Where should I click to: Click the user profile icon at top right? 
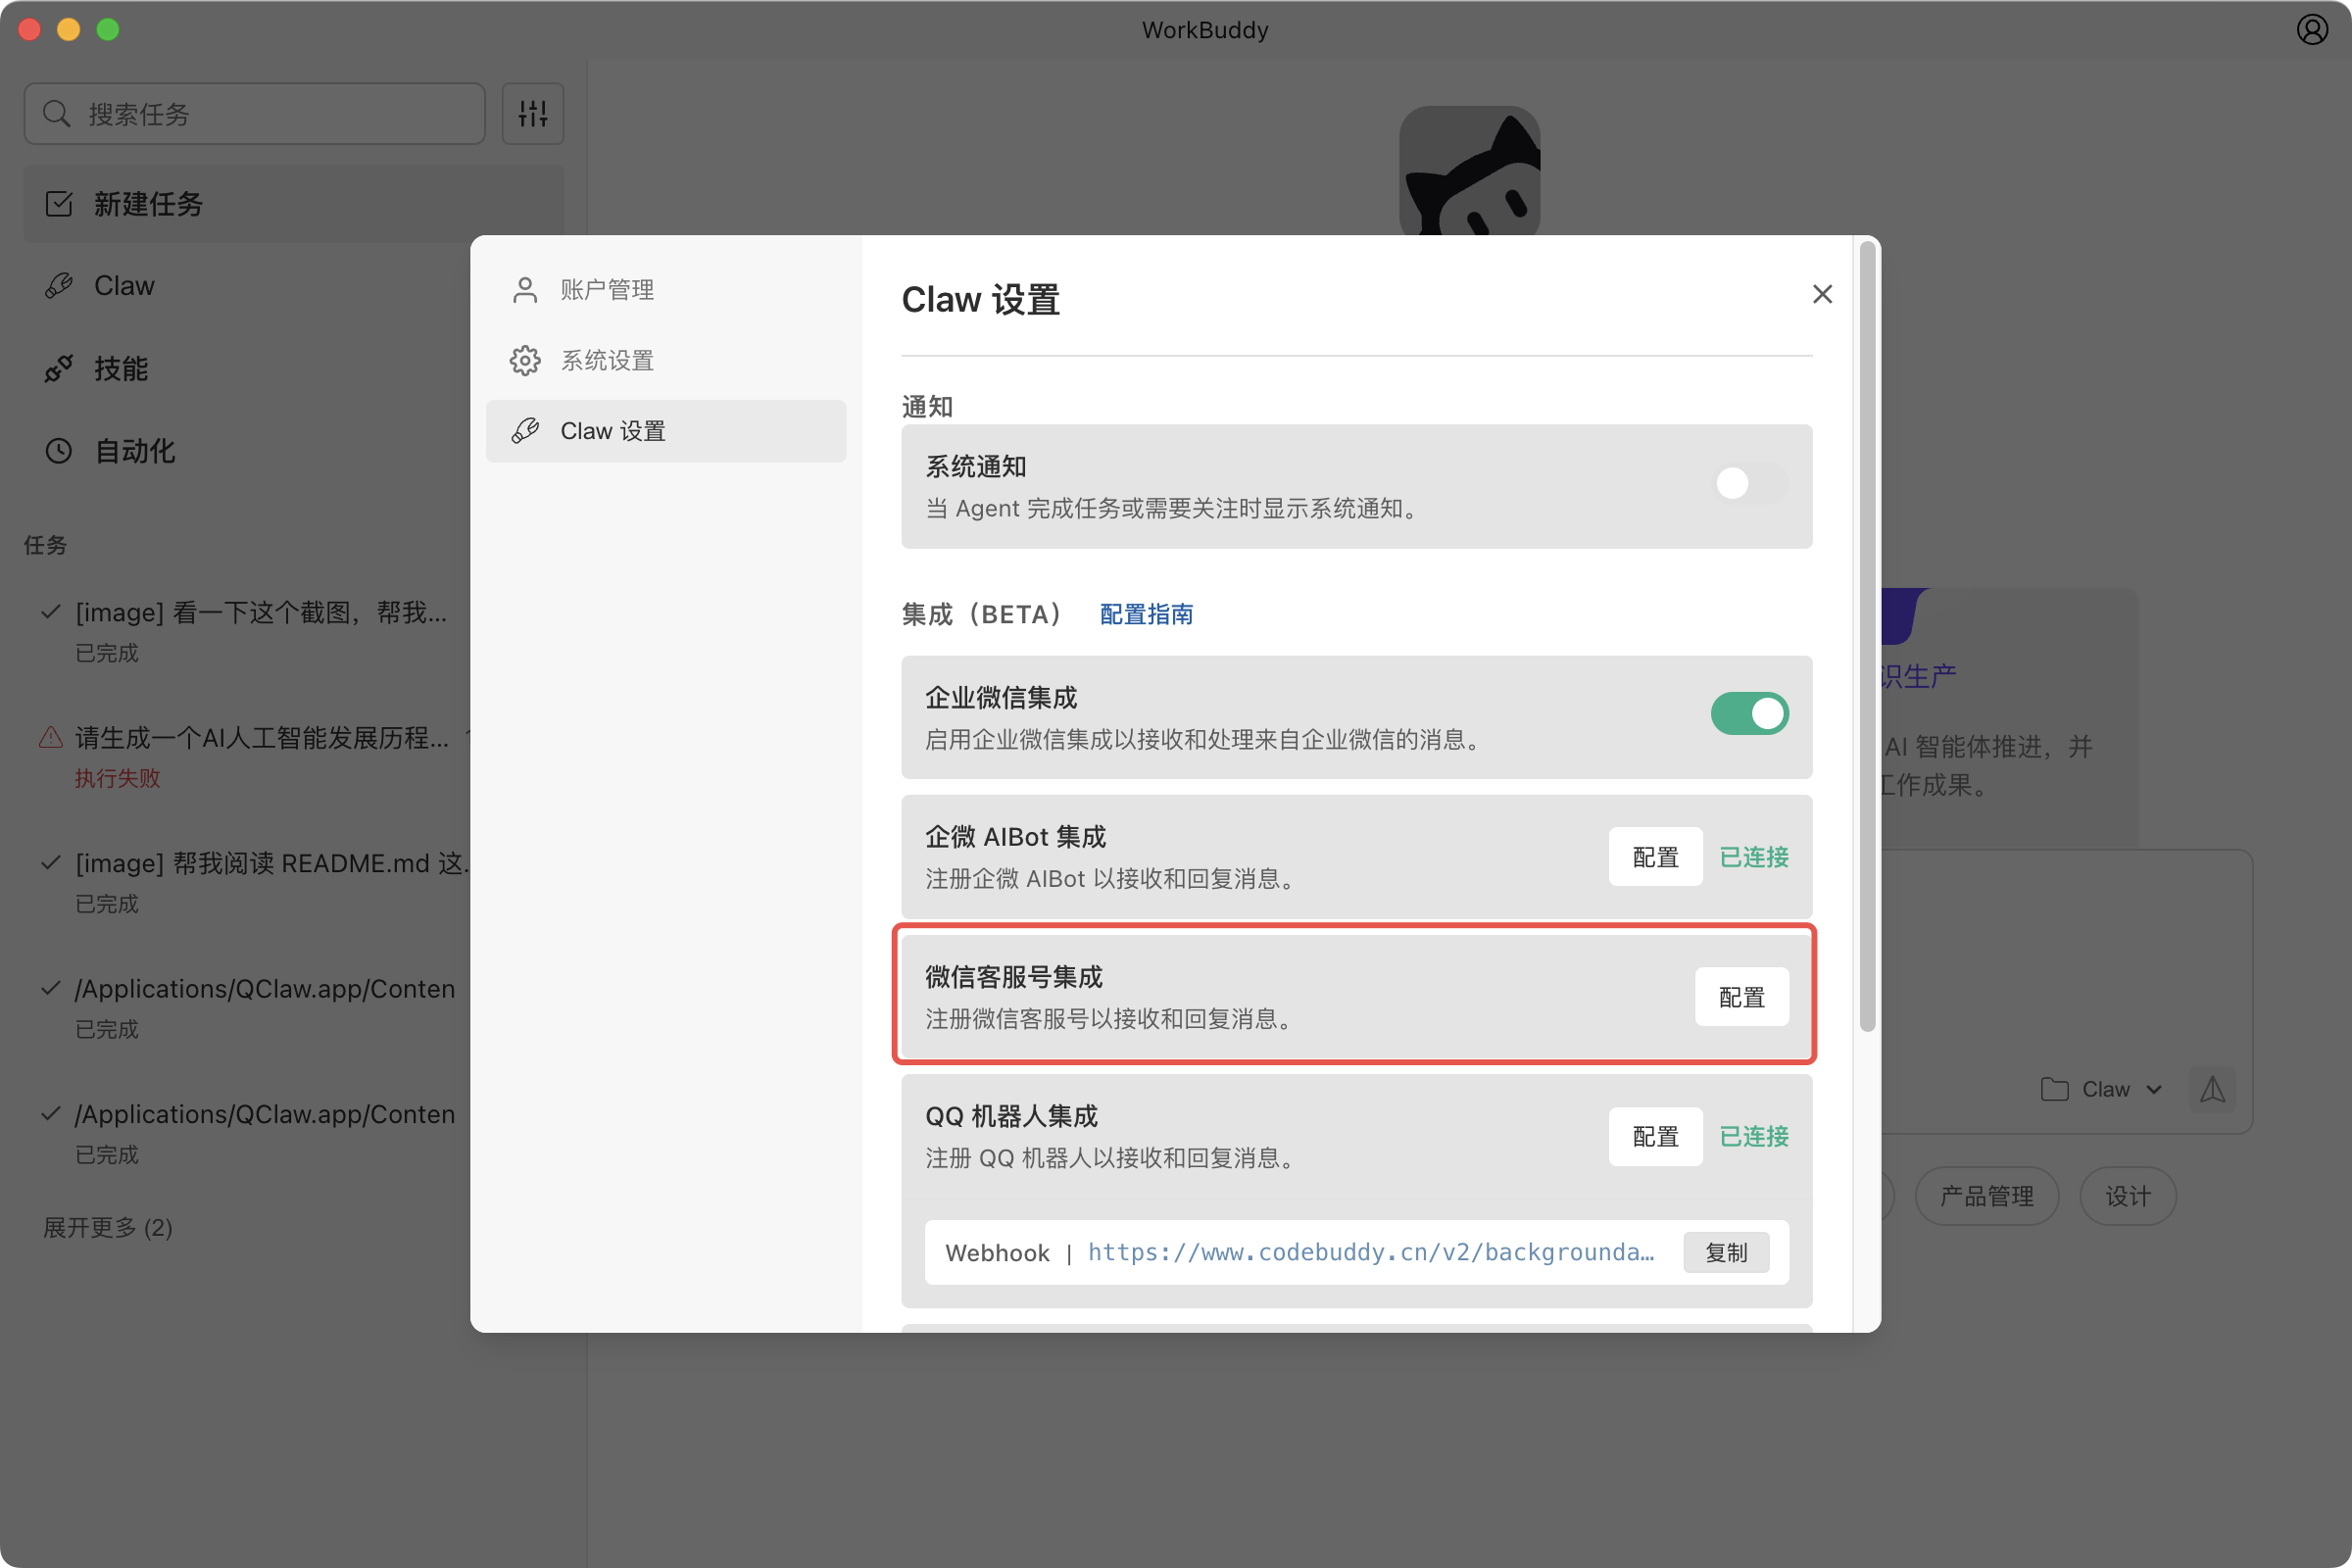[x=2311, y=29]
